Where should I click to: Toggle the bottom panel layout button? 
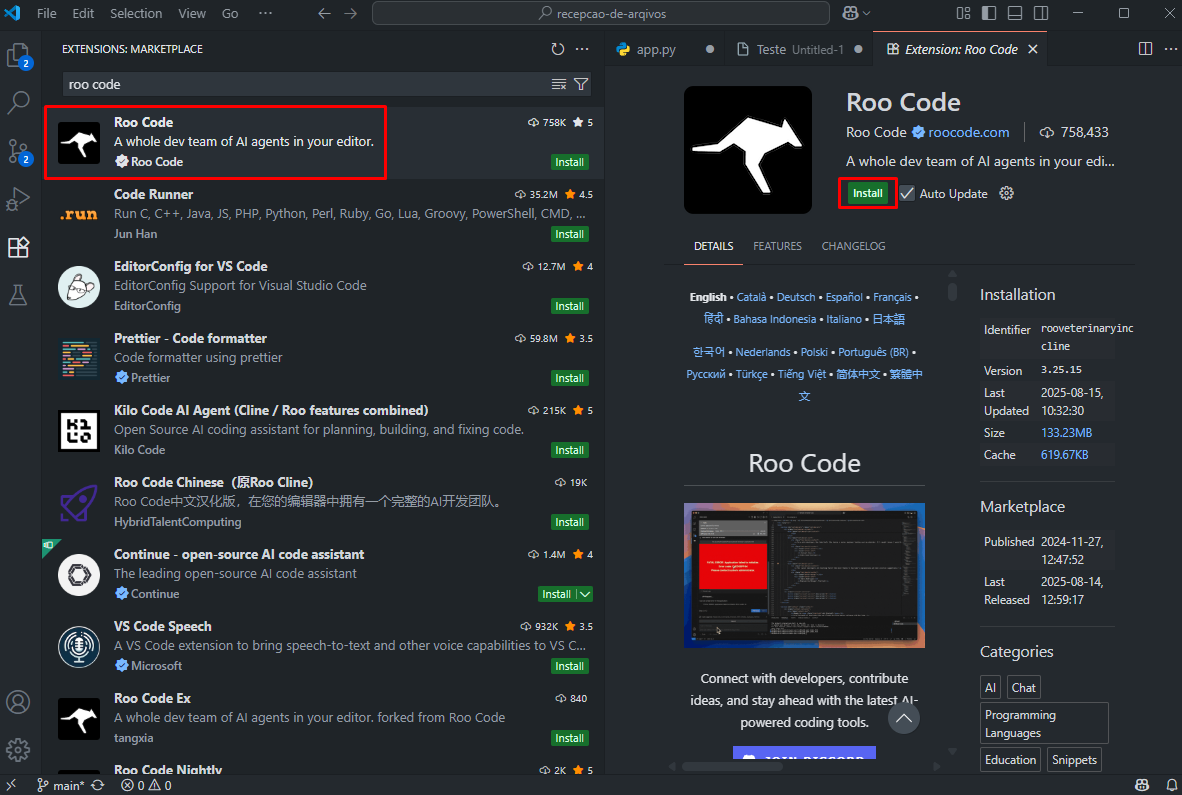click(1015, 13)
